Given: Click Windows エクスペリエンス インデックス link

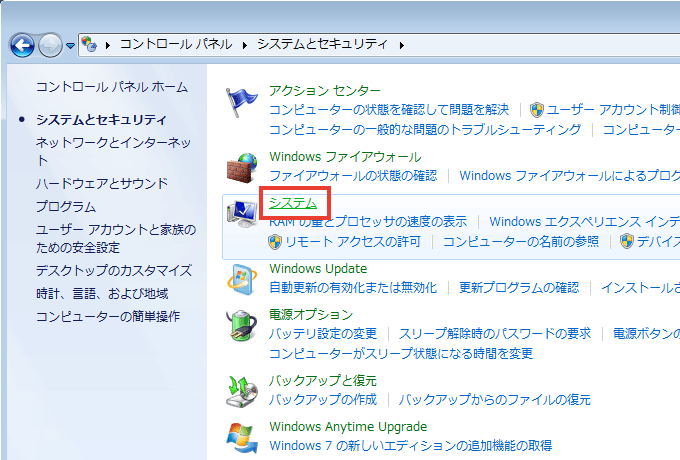Looking at the screenshot, I should 585,222.
